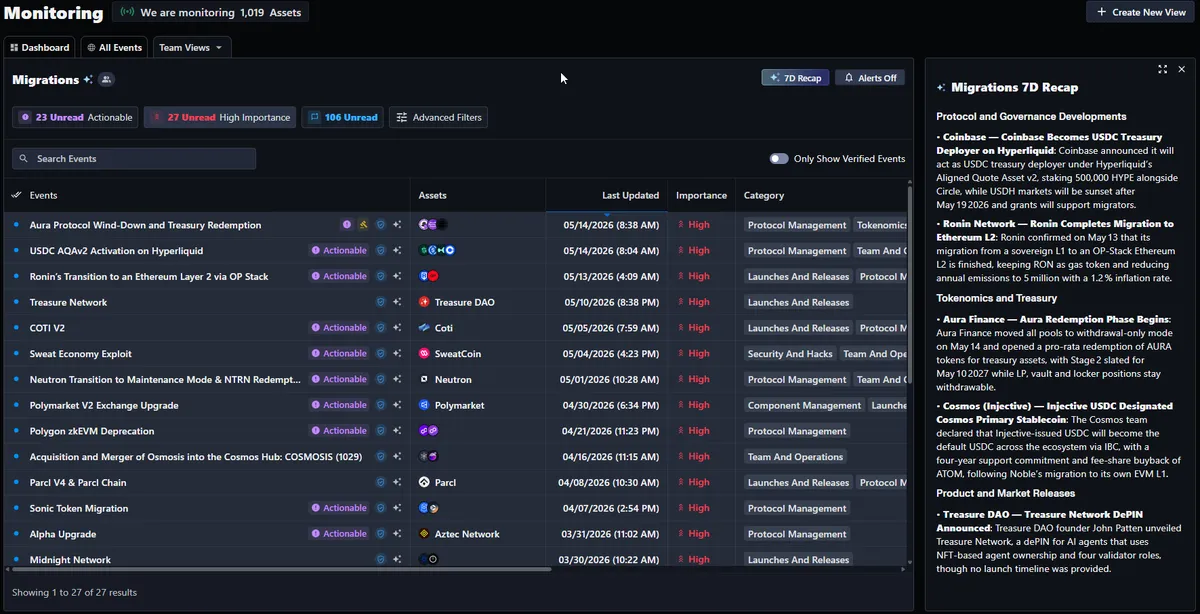
Task: Click Actionable tag on USDC AQAv2 row
Action: click(x=339, y=251)
